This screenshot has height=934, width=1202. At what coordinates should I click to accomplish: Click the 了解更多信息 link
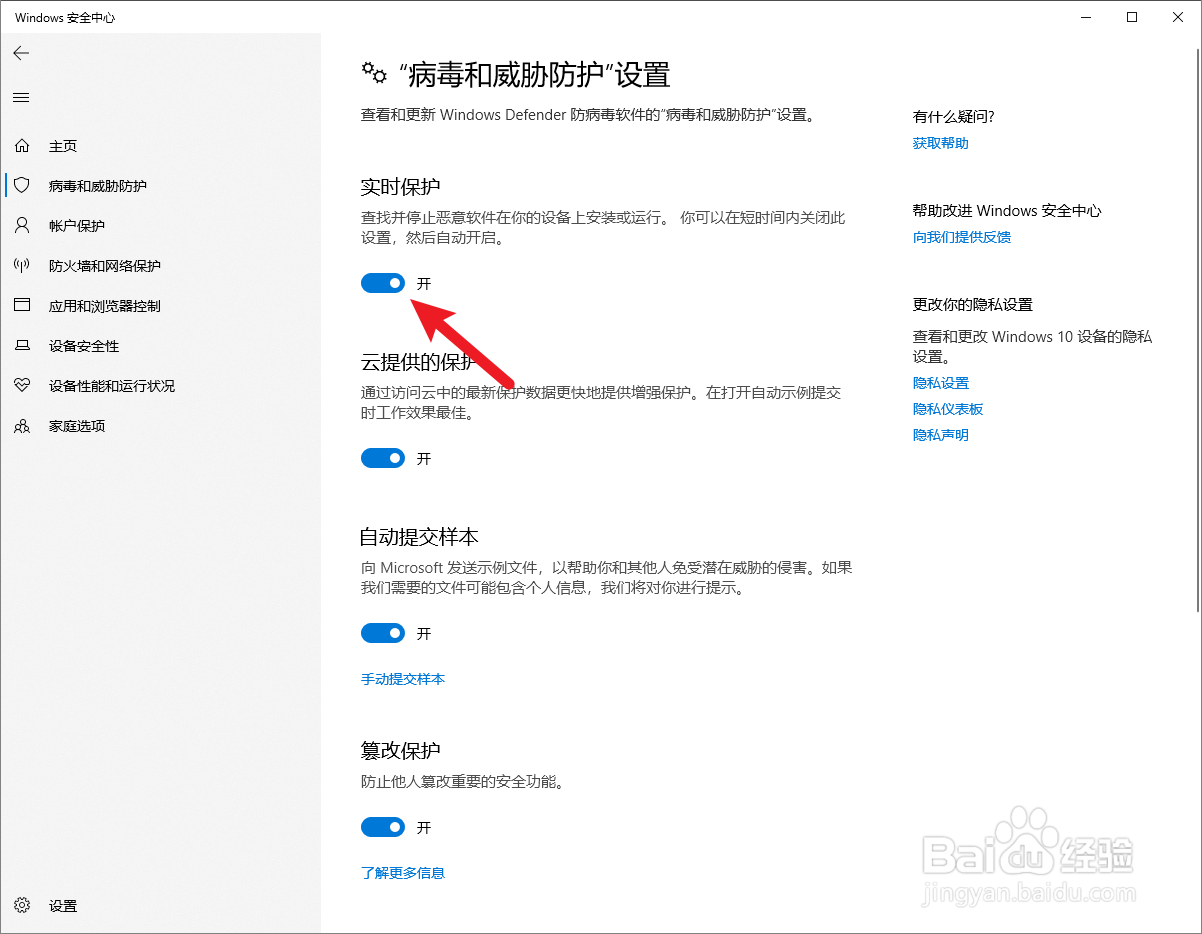[x=403, y=873]
